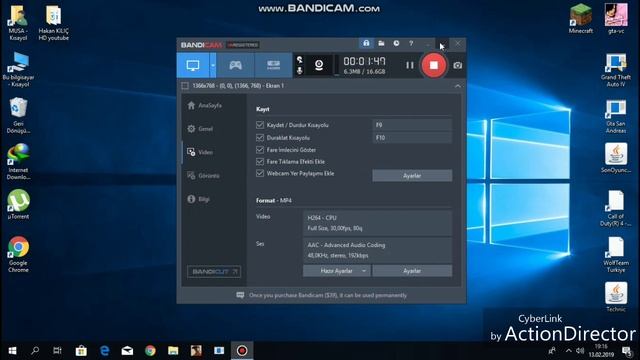Image resolution: width=640 pixels, height=360 pixels.
Task: Toggle Kaydet / Durdur Kısayolu checkbox
Action: pyautogui.click(x=260, y=125)
